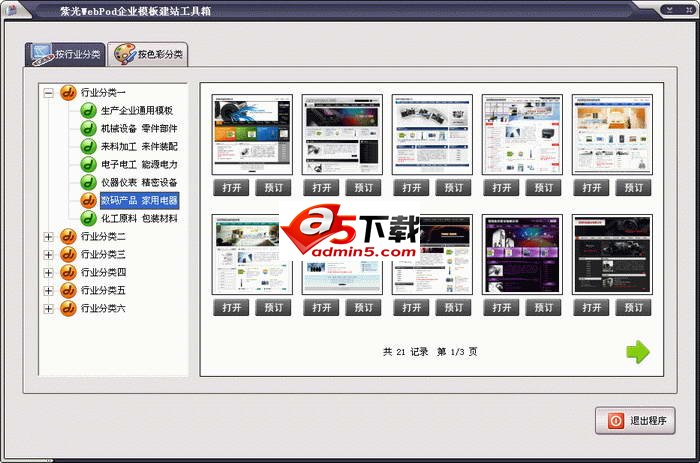Image resolution: width=700 pixels, height=463 pixels.
Task: Click the 退出程序 exit button
Action: click(635, 421)
